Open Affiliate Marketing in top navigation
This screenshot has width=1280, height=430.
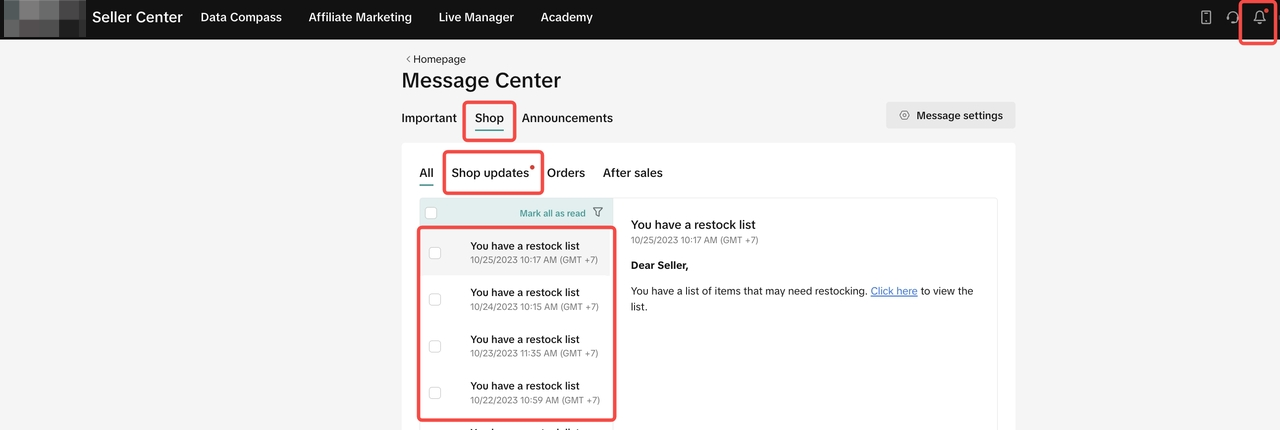pyautogui.click(x=360, y=17)
